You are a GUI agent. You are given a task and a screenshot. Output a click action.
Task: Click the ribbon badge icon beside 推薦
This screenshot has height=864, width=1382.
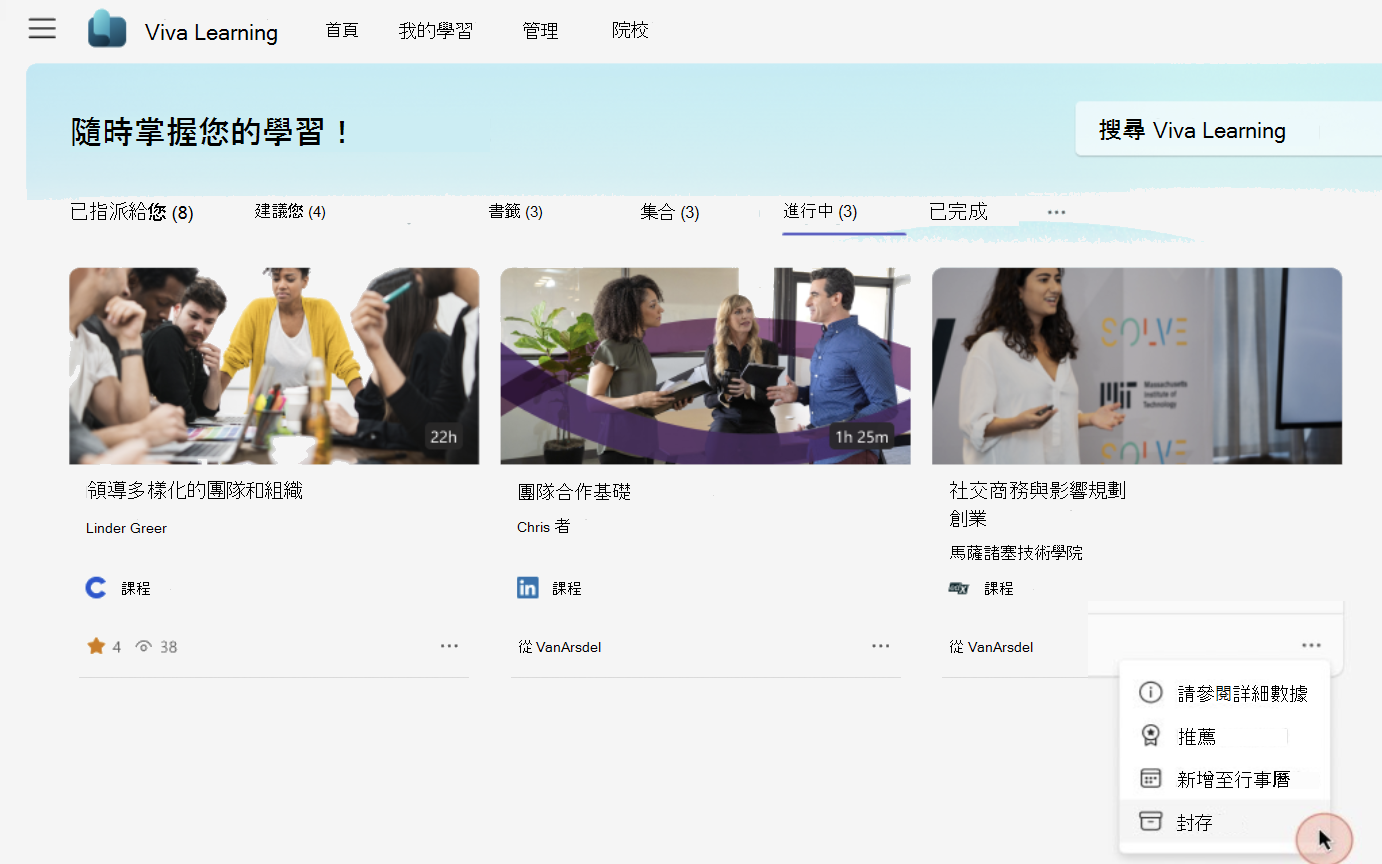point(1151,736)
